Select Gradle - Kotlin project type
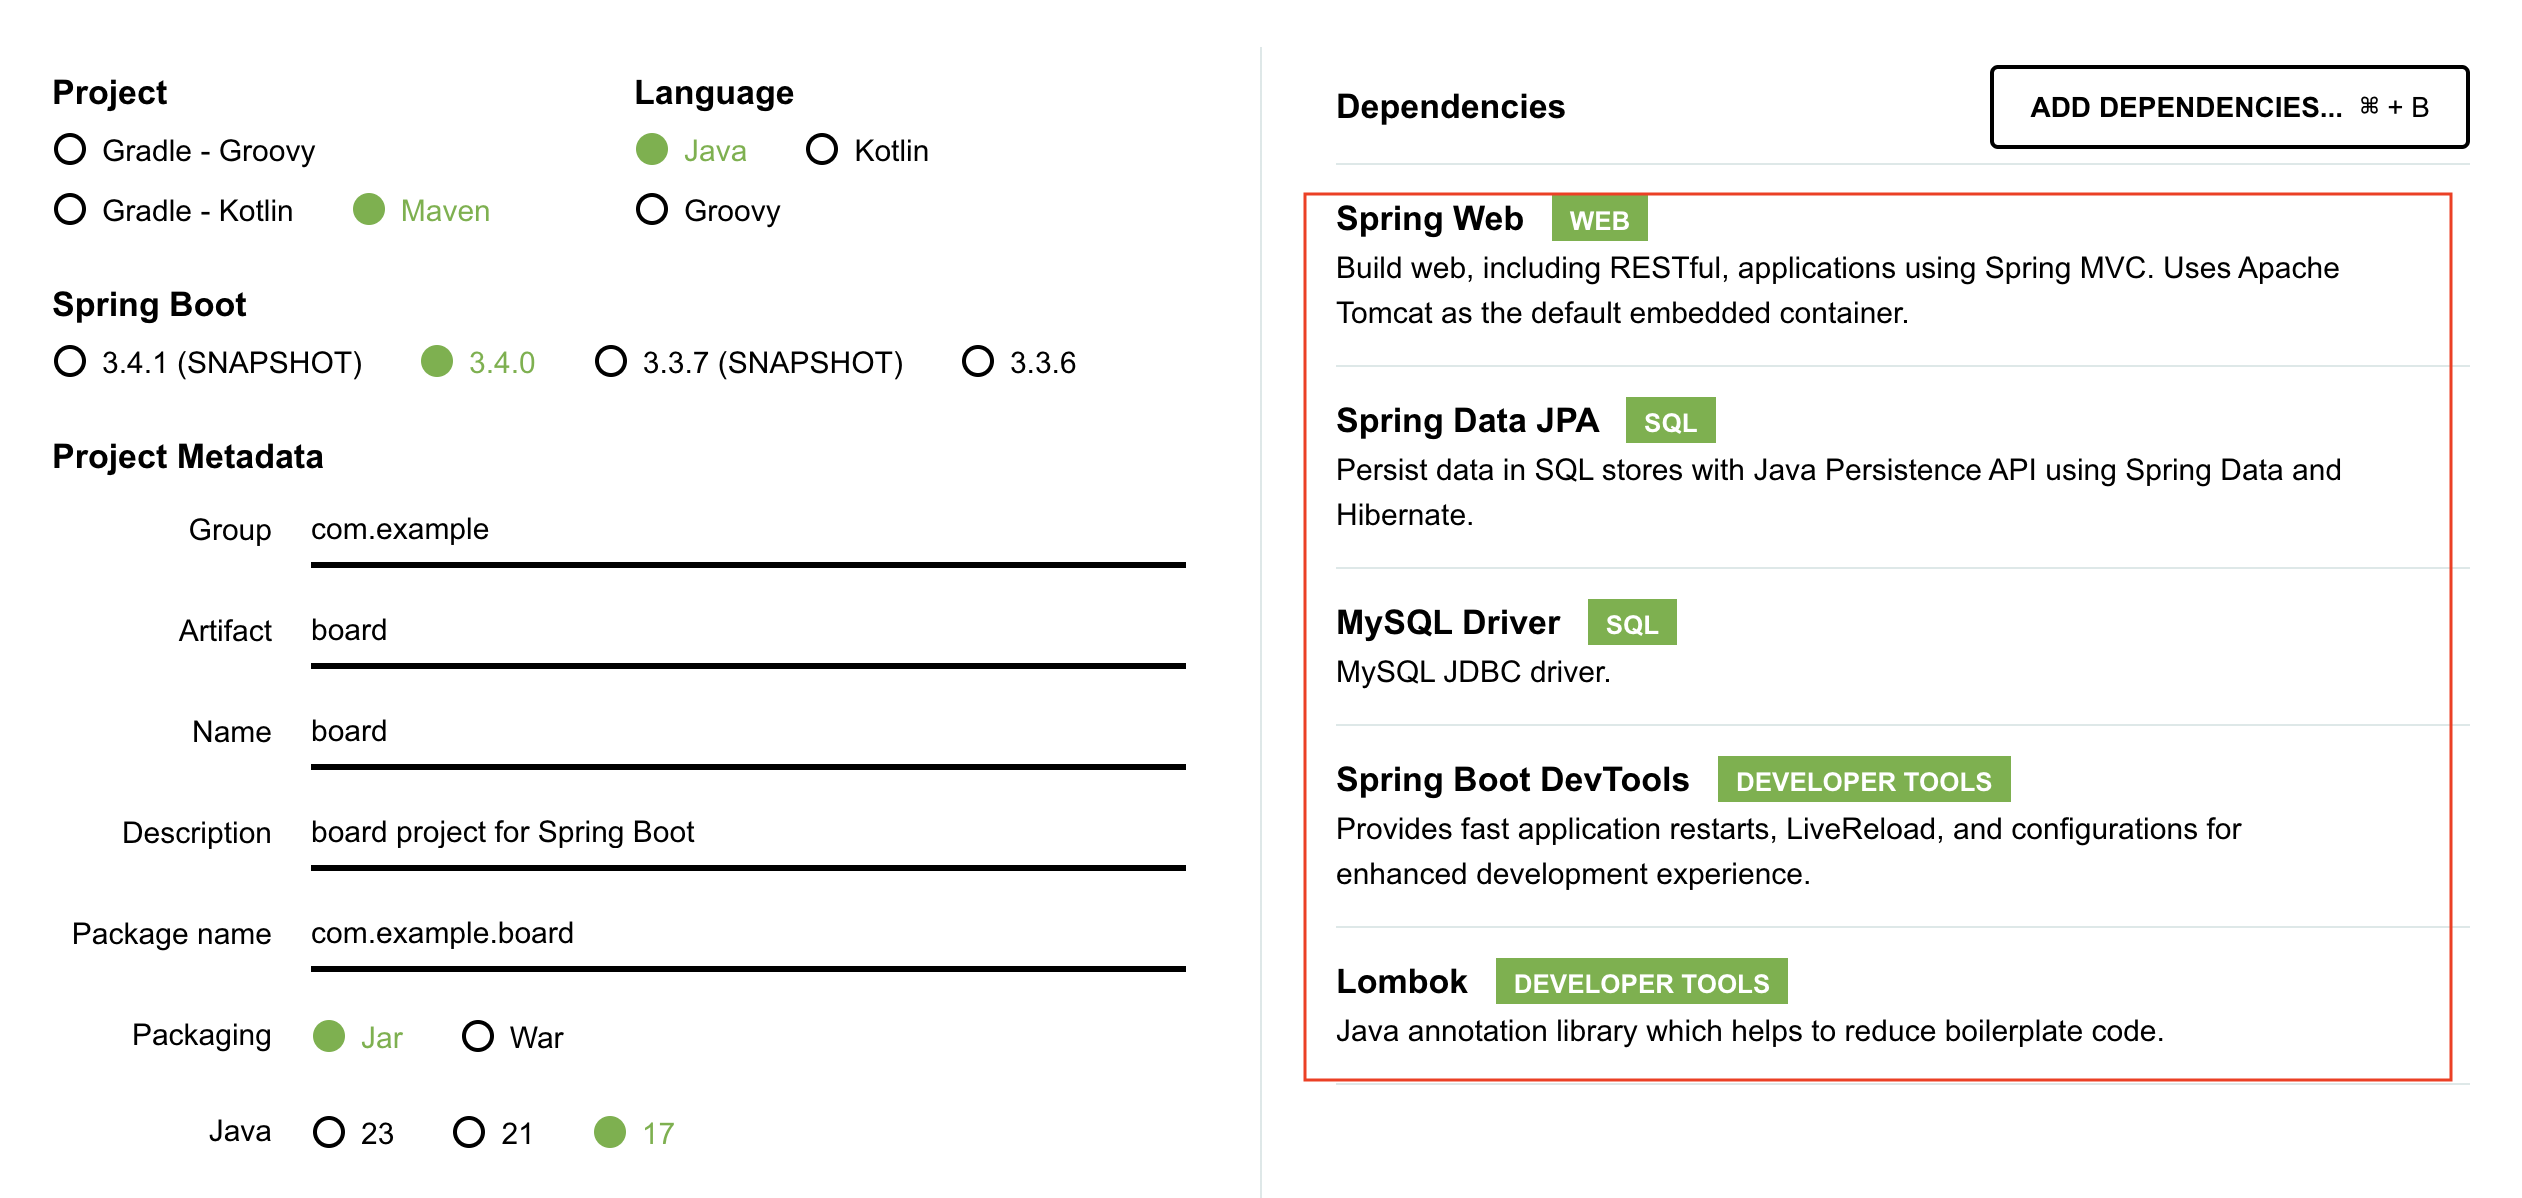This screenshot has height=1198, width=2522. click(70, 210)
